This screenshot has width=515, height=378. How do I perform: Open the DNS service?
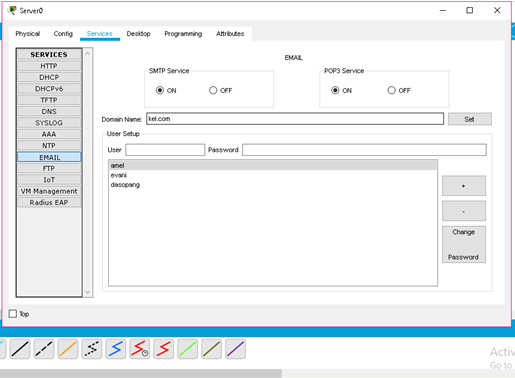pyautogui.click(x=49, y=111)
